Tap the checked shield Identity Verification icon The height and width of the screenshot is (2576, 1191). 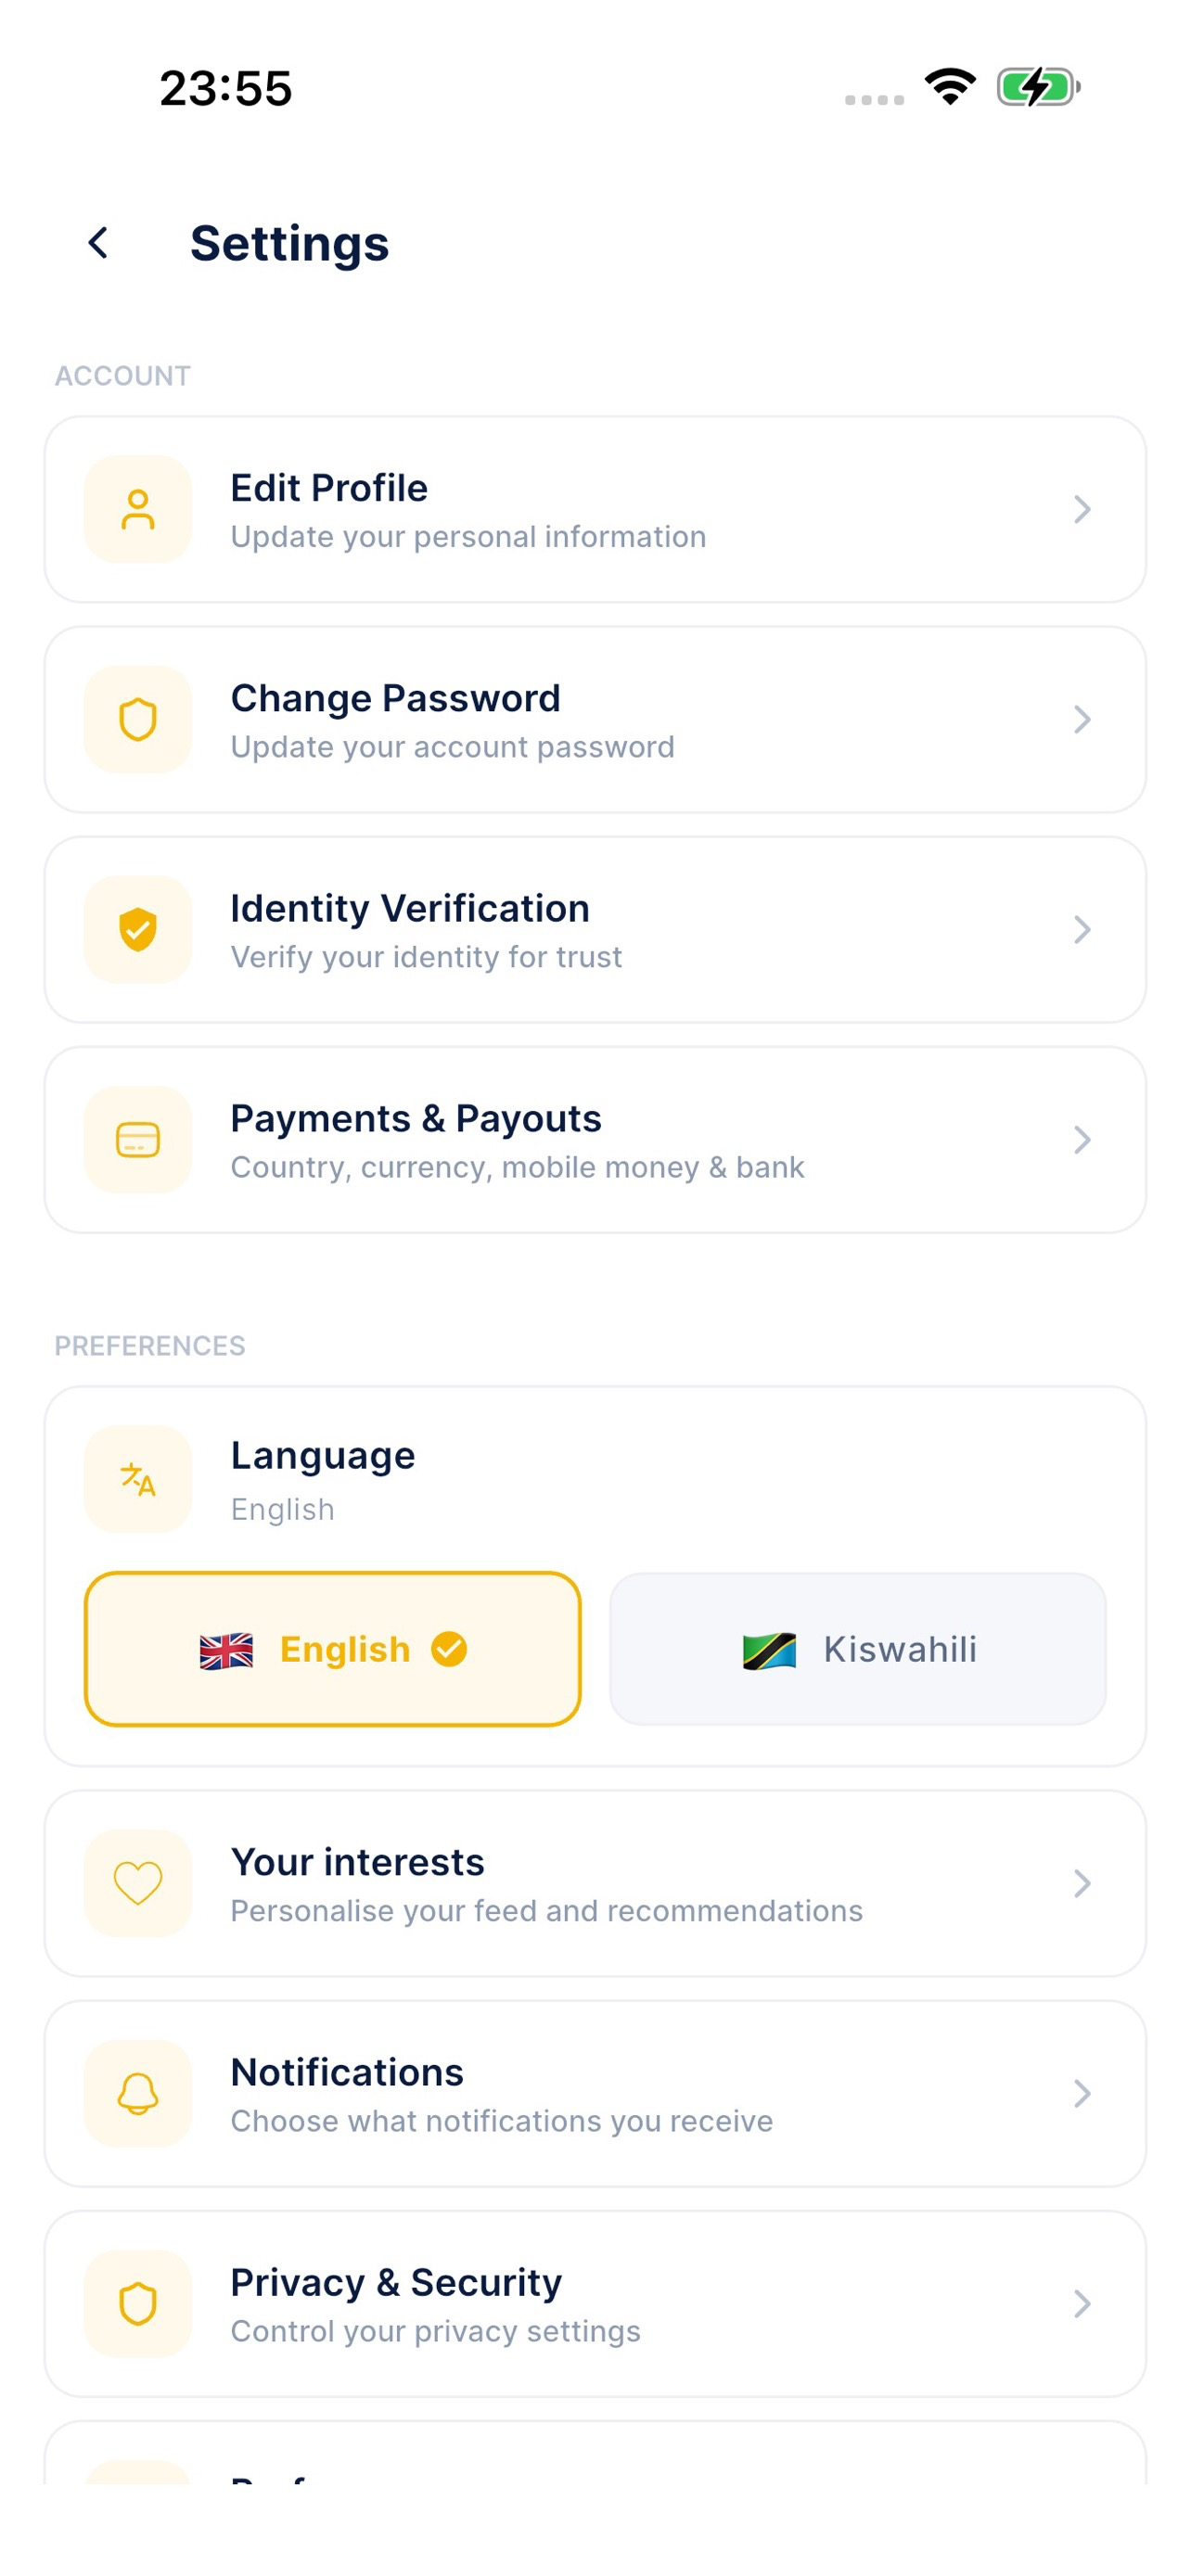138,929
